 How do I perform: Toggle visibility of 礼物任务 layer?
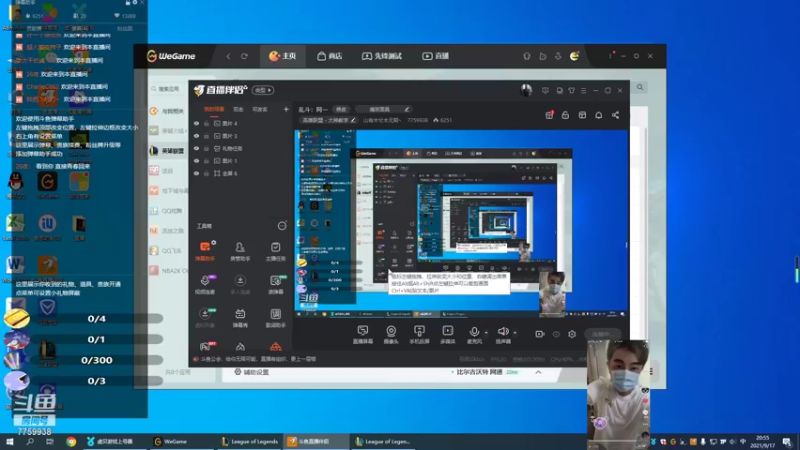(x=196, y=148)
